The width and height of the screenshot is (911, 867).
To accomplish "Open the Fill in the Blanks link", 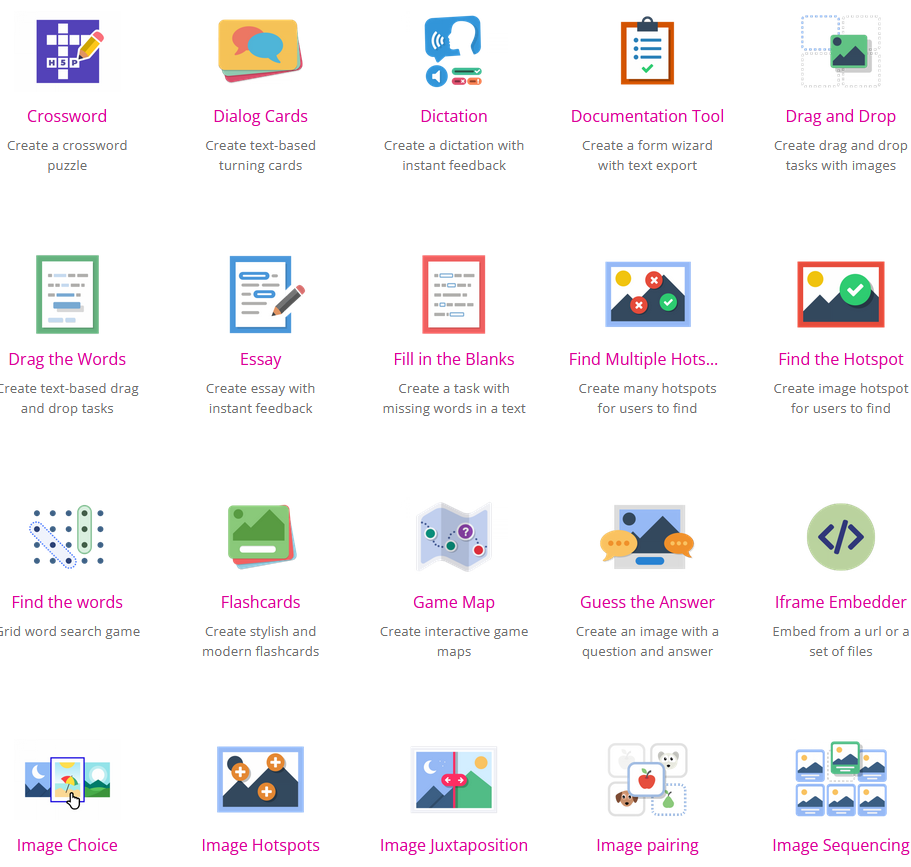I will (x=454, y=359).
